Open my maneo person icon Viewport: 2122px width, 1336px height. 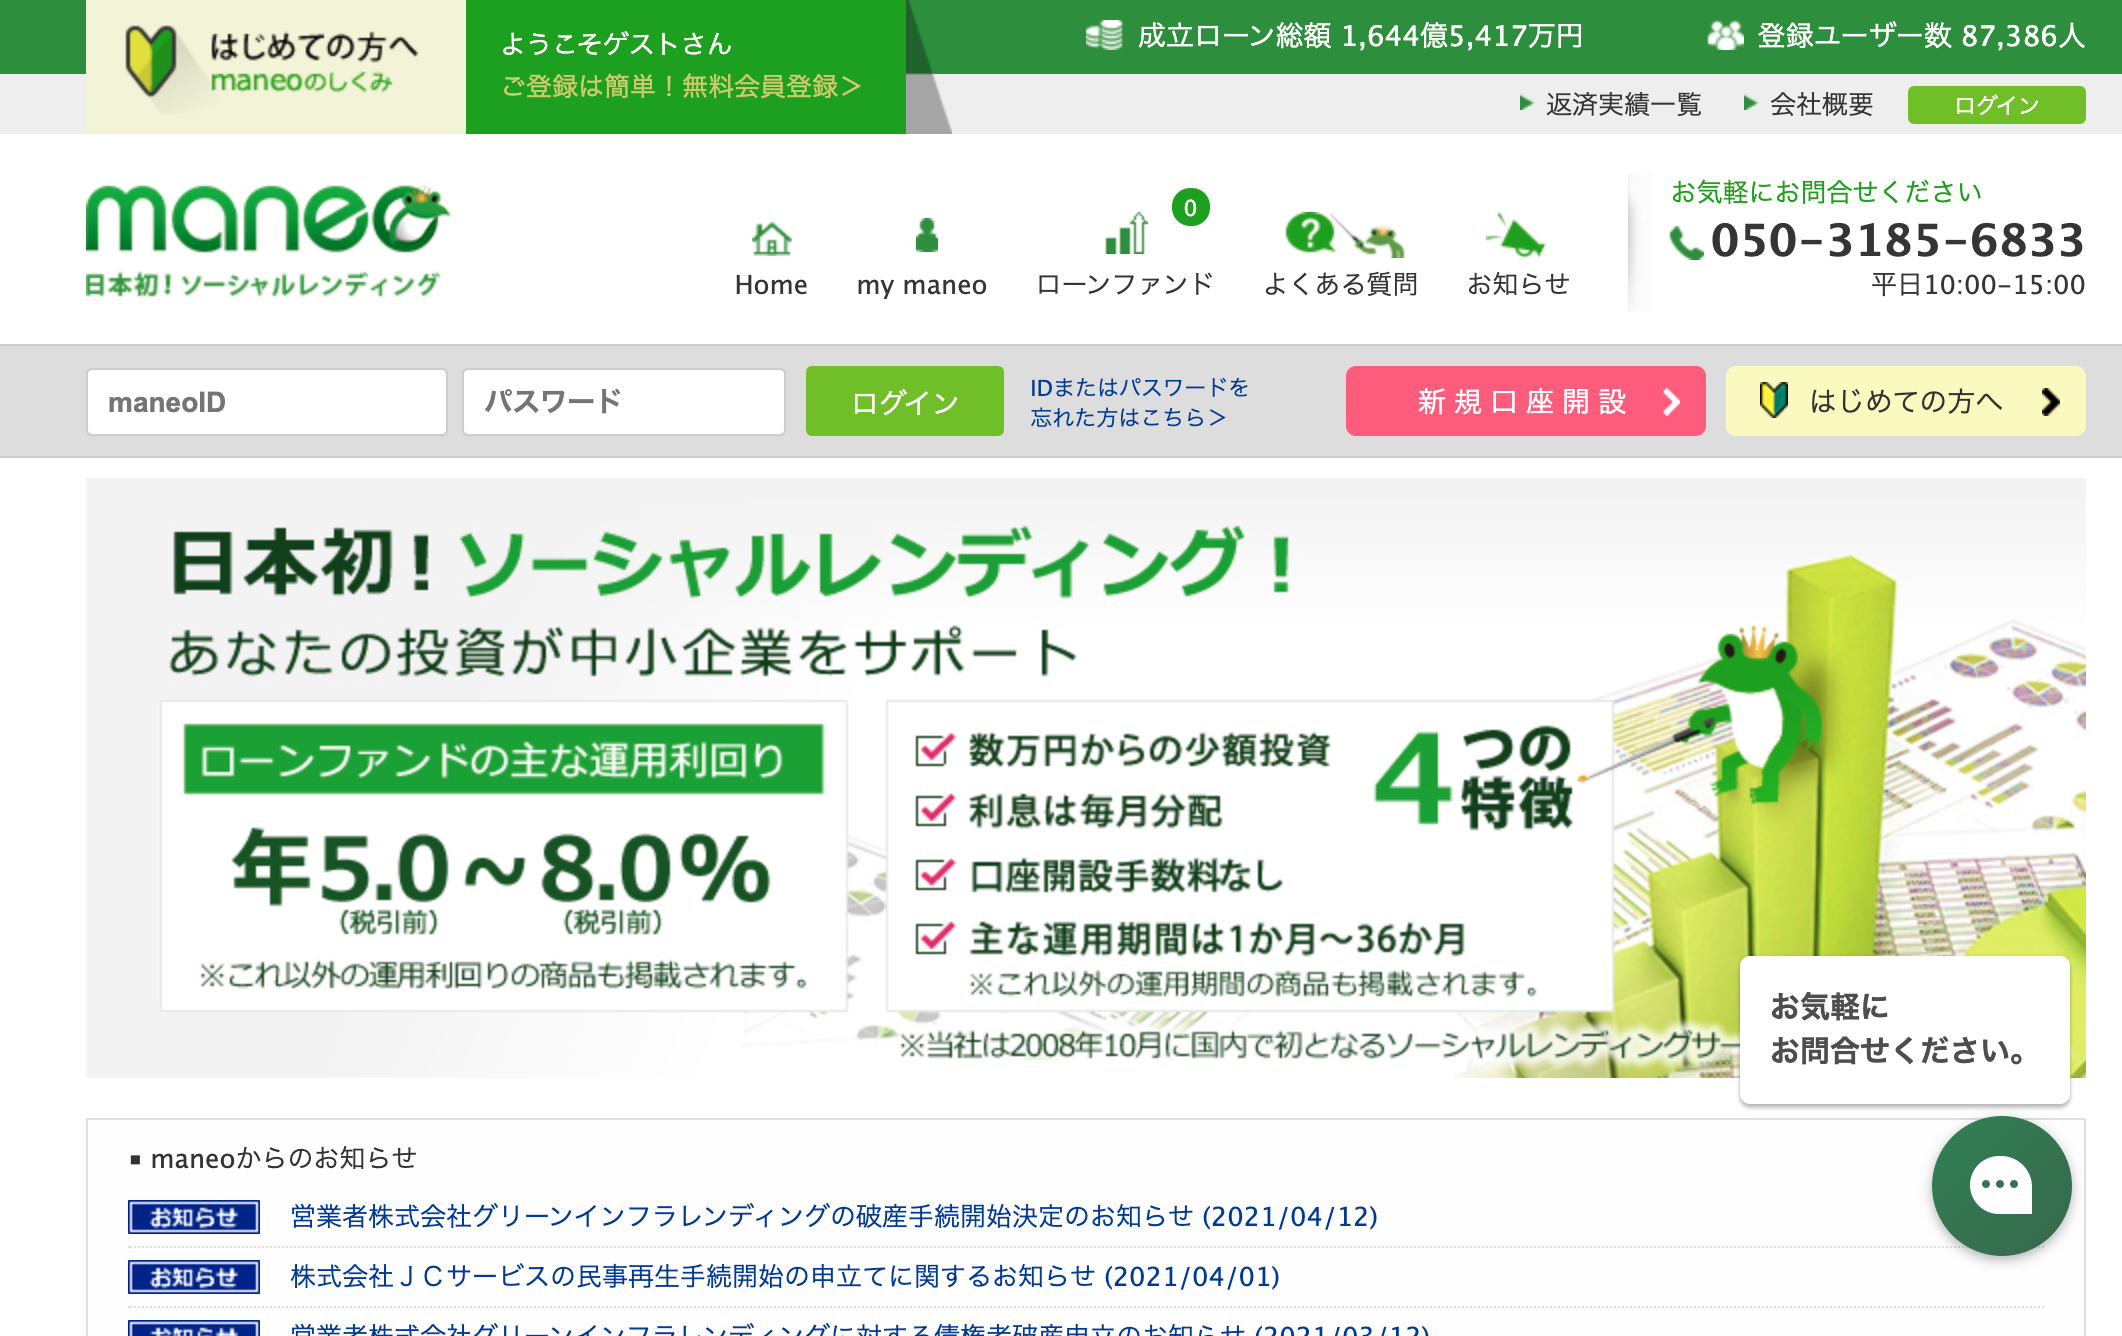click(927, 236)
